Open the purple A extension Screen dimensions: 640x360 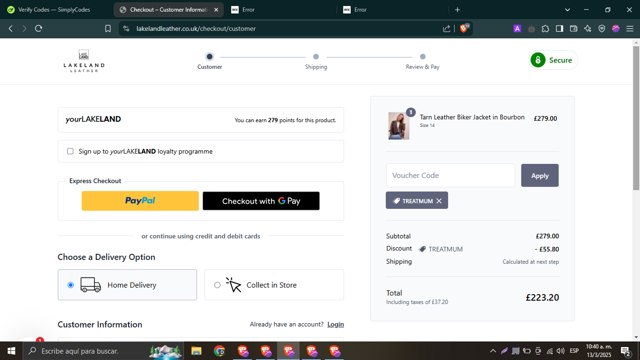click(517, 29)
